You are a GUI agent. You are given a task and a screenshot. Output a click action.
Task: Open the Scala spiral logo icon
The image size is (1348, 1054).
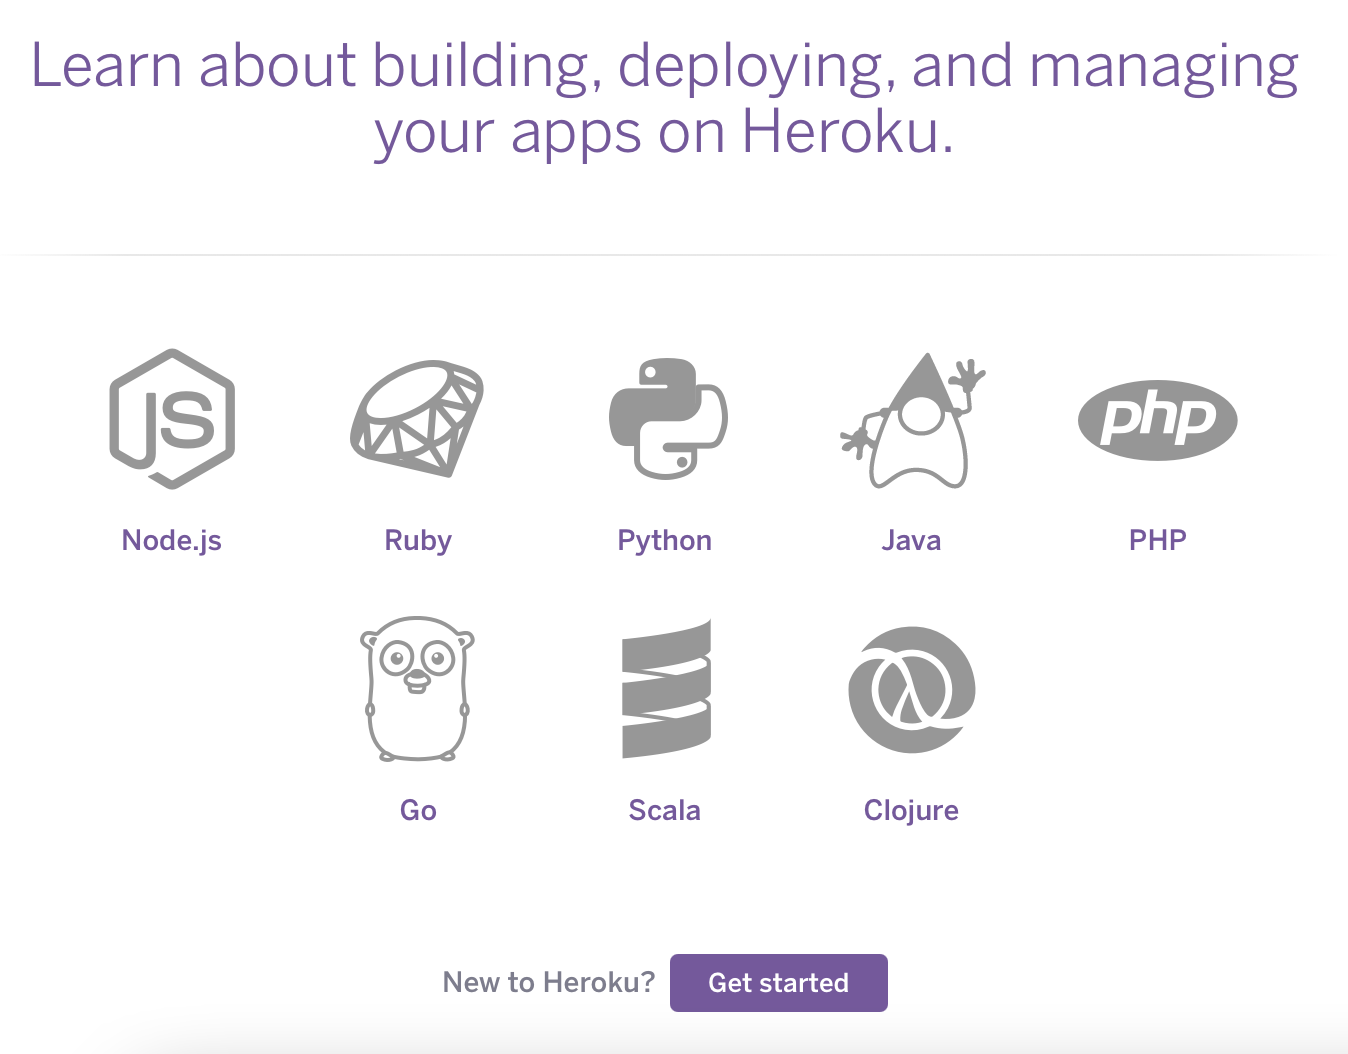[x=666, y=688]
